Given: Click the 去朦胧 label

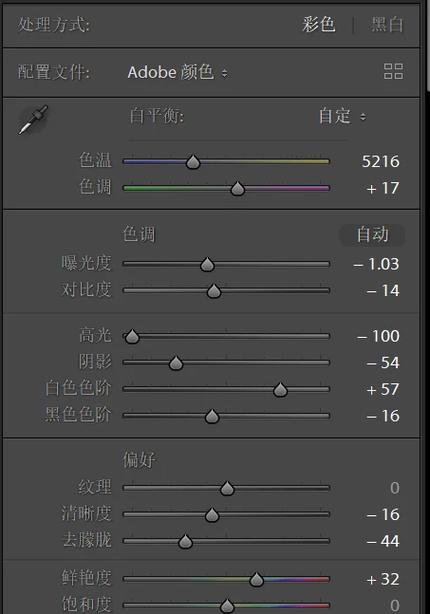Looking at the screenshot, I should pos(87,541).
